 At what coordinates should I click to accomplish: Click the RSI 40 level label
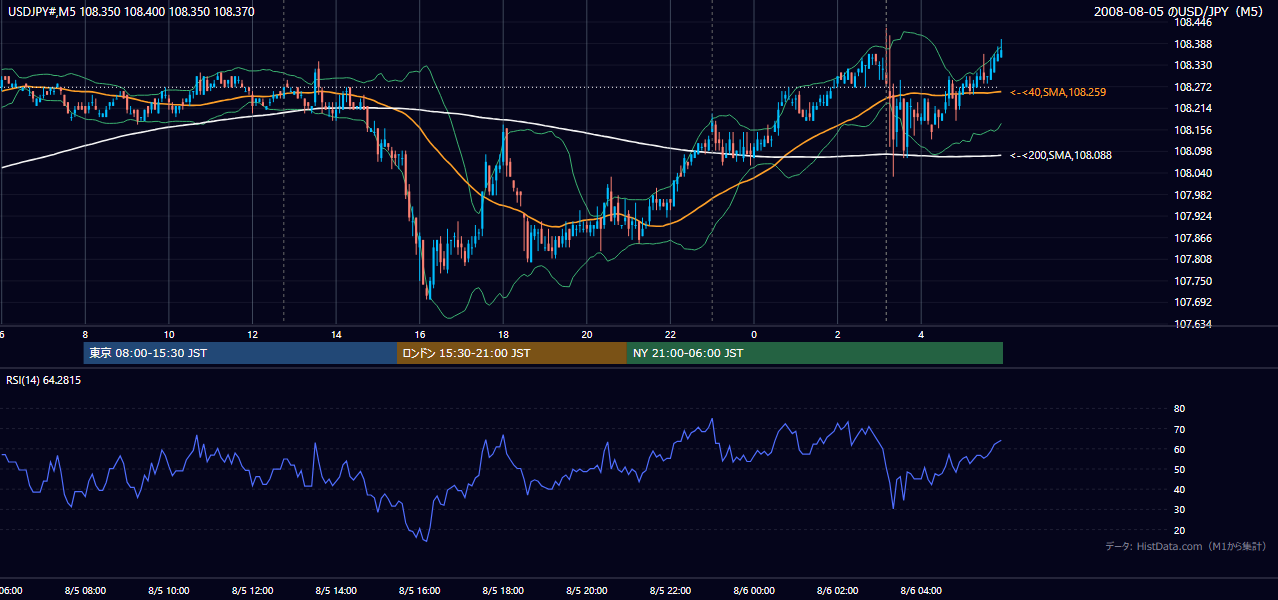point(1179,489)
